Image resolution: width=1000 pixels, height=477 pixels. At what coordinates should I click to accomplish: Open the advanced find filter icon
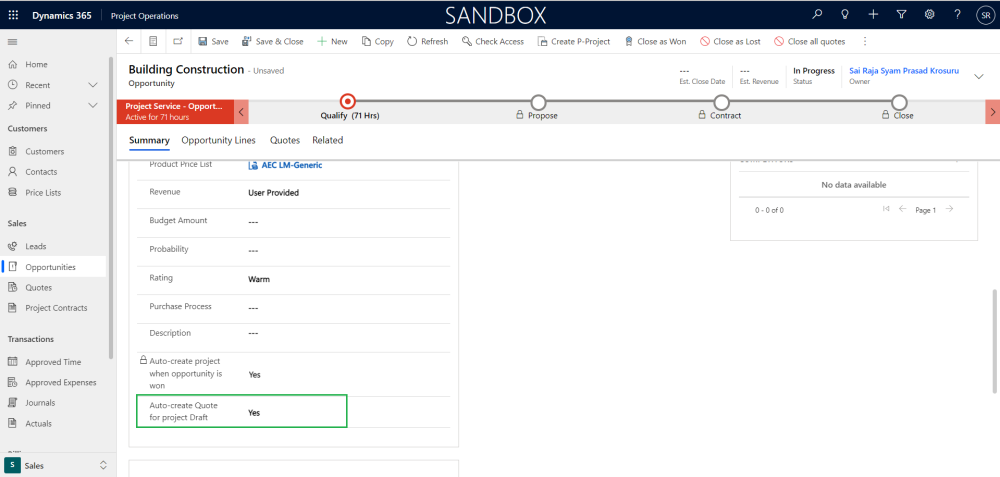click(x=901, y=15)
